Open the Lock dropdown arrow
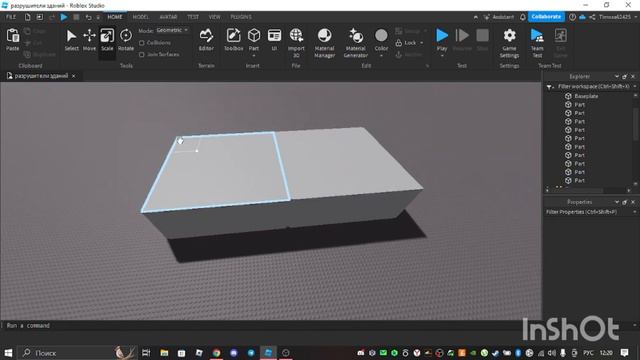 (422, 42)
